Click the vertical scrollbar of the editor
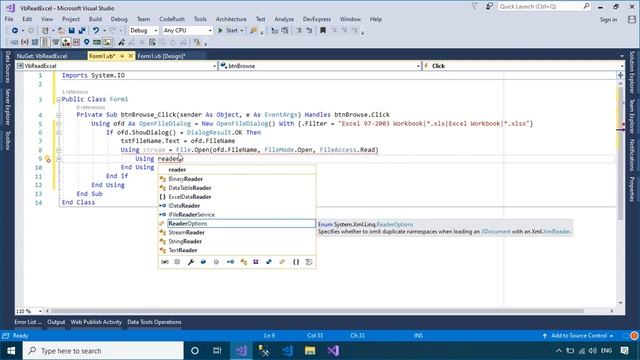 [x=620, y=153]
